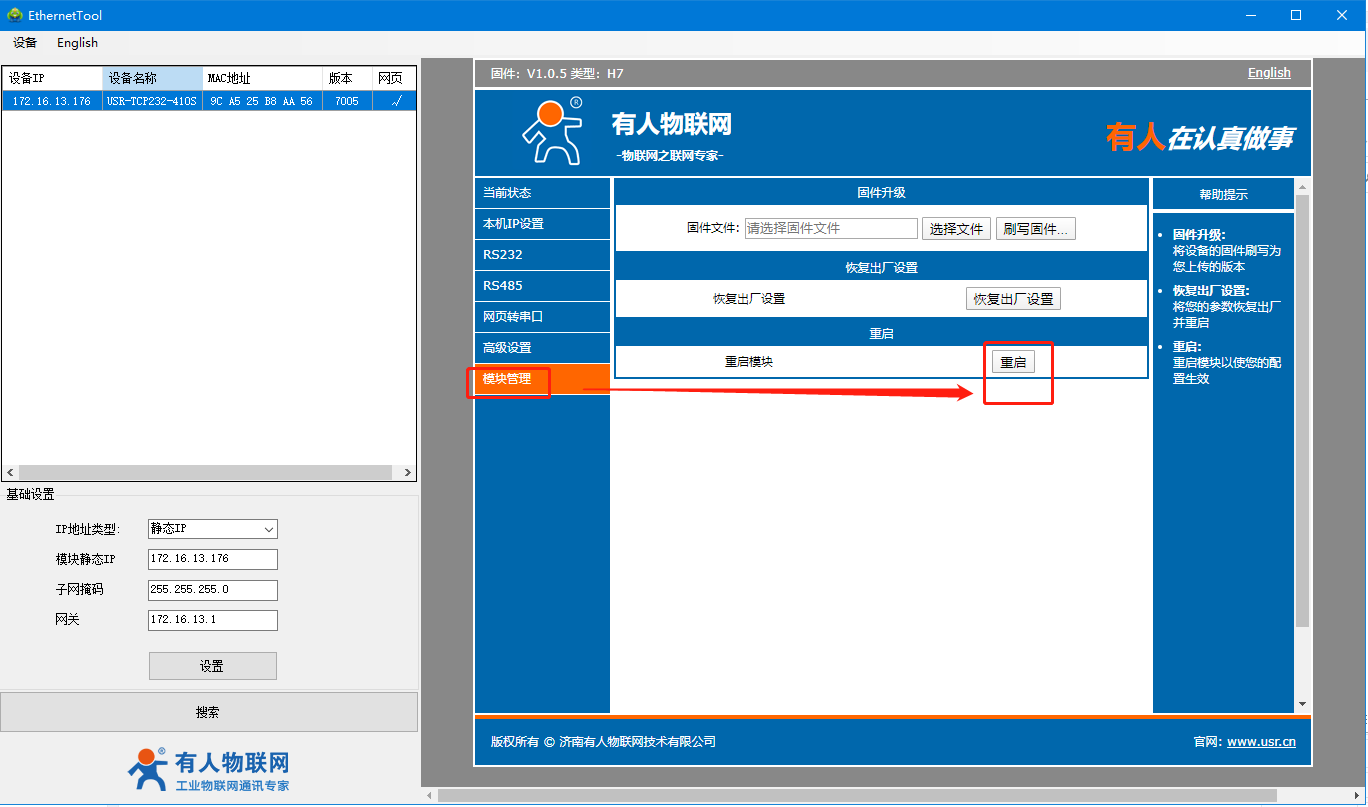
Task: Click the device list horizontal scrollbar right arrow
Action: tap(408, 473)
